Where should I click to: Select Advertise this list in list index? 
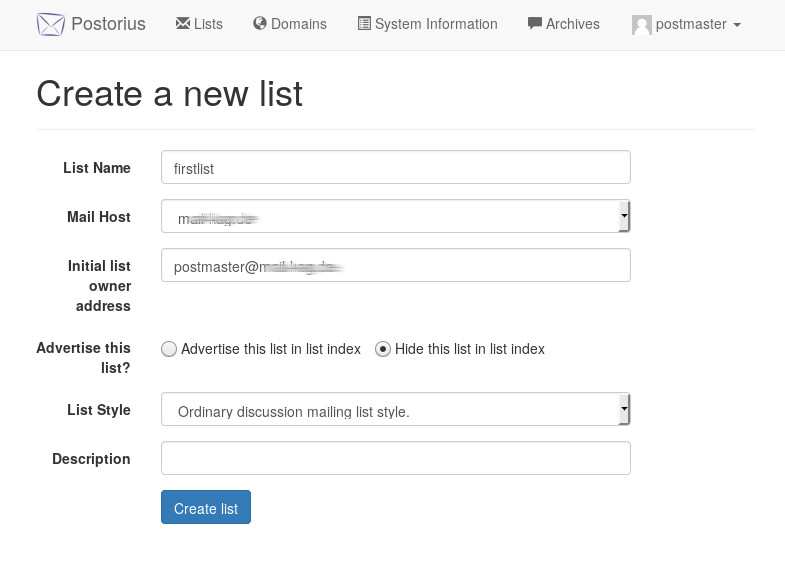169,349
